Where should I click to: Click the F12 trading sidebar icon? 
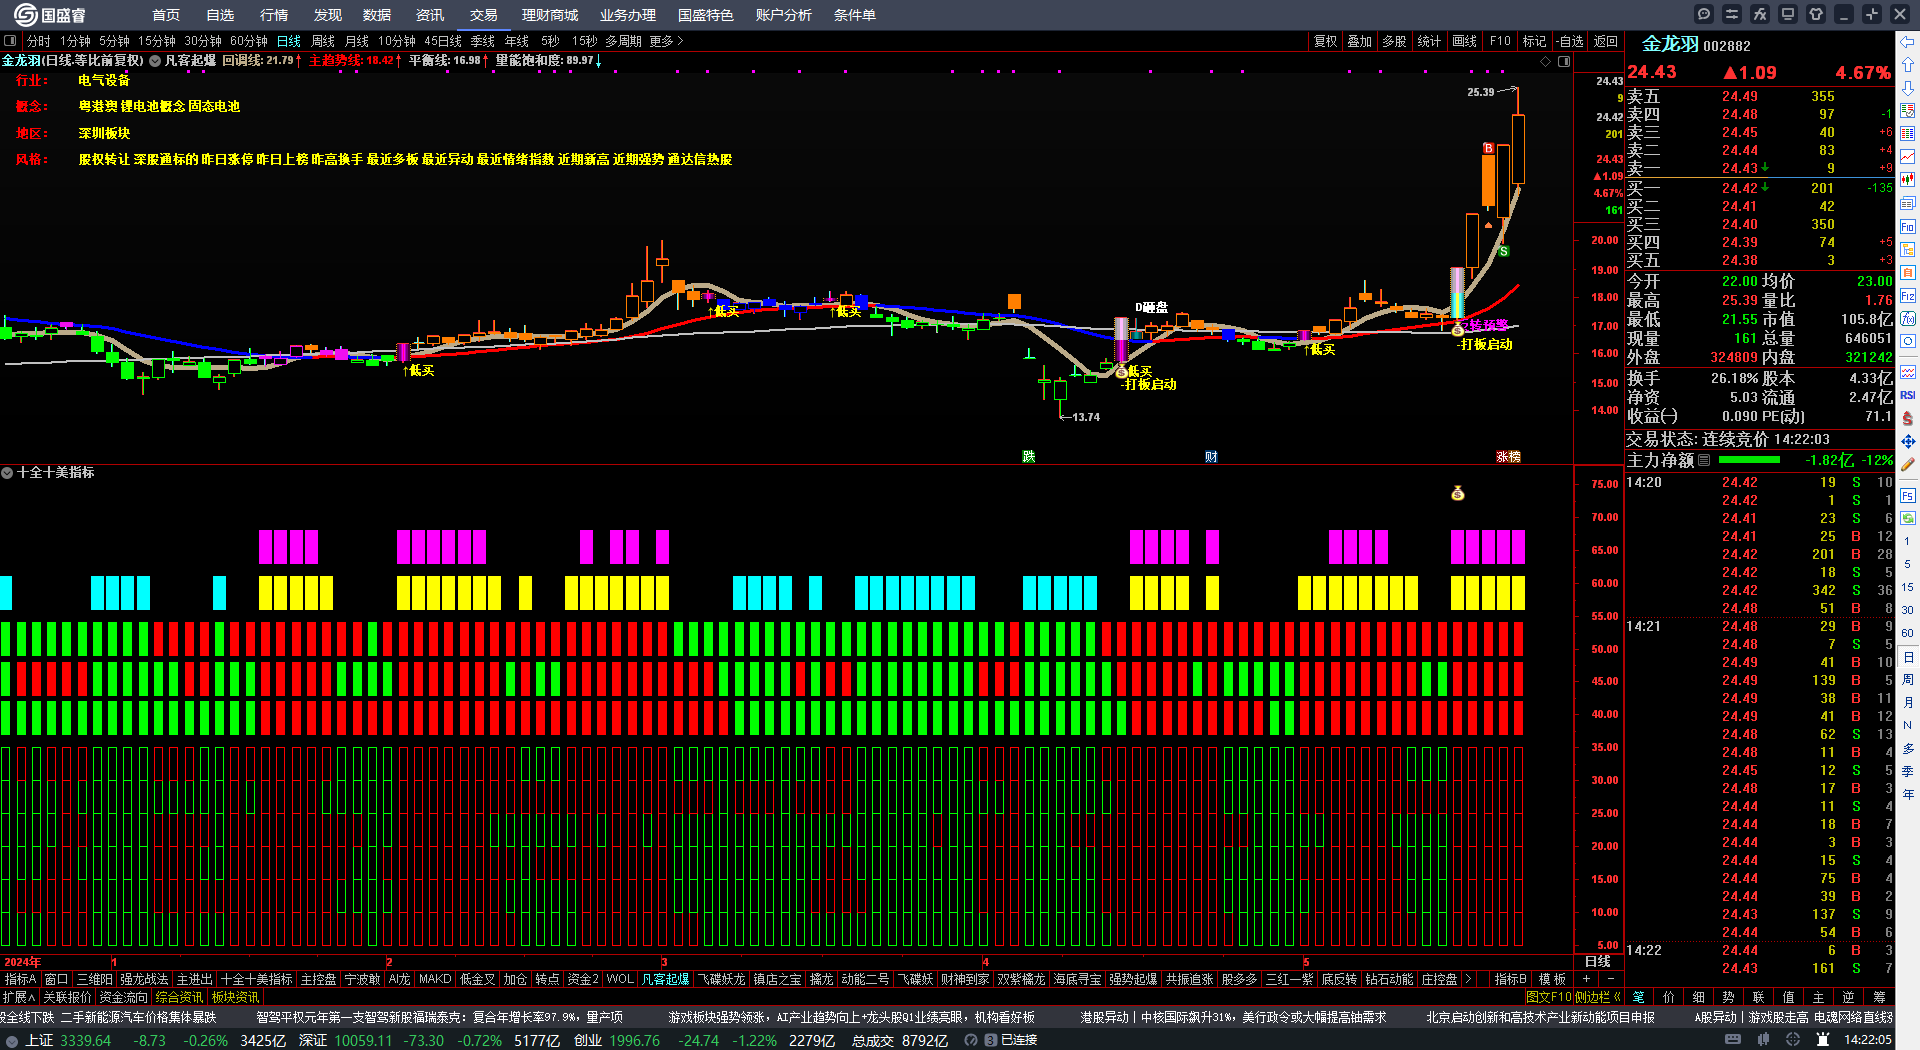click(x=1908, y=296)
